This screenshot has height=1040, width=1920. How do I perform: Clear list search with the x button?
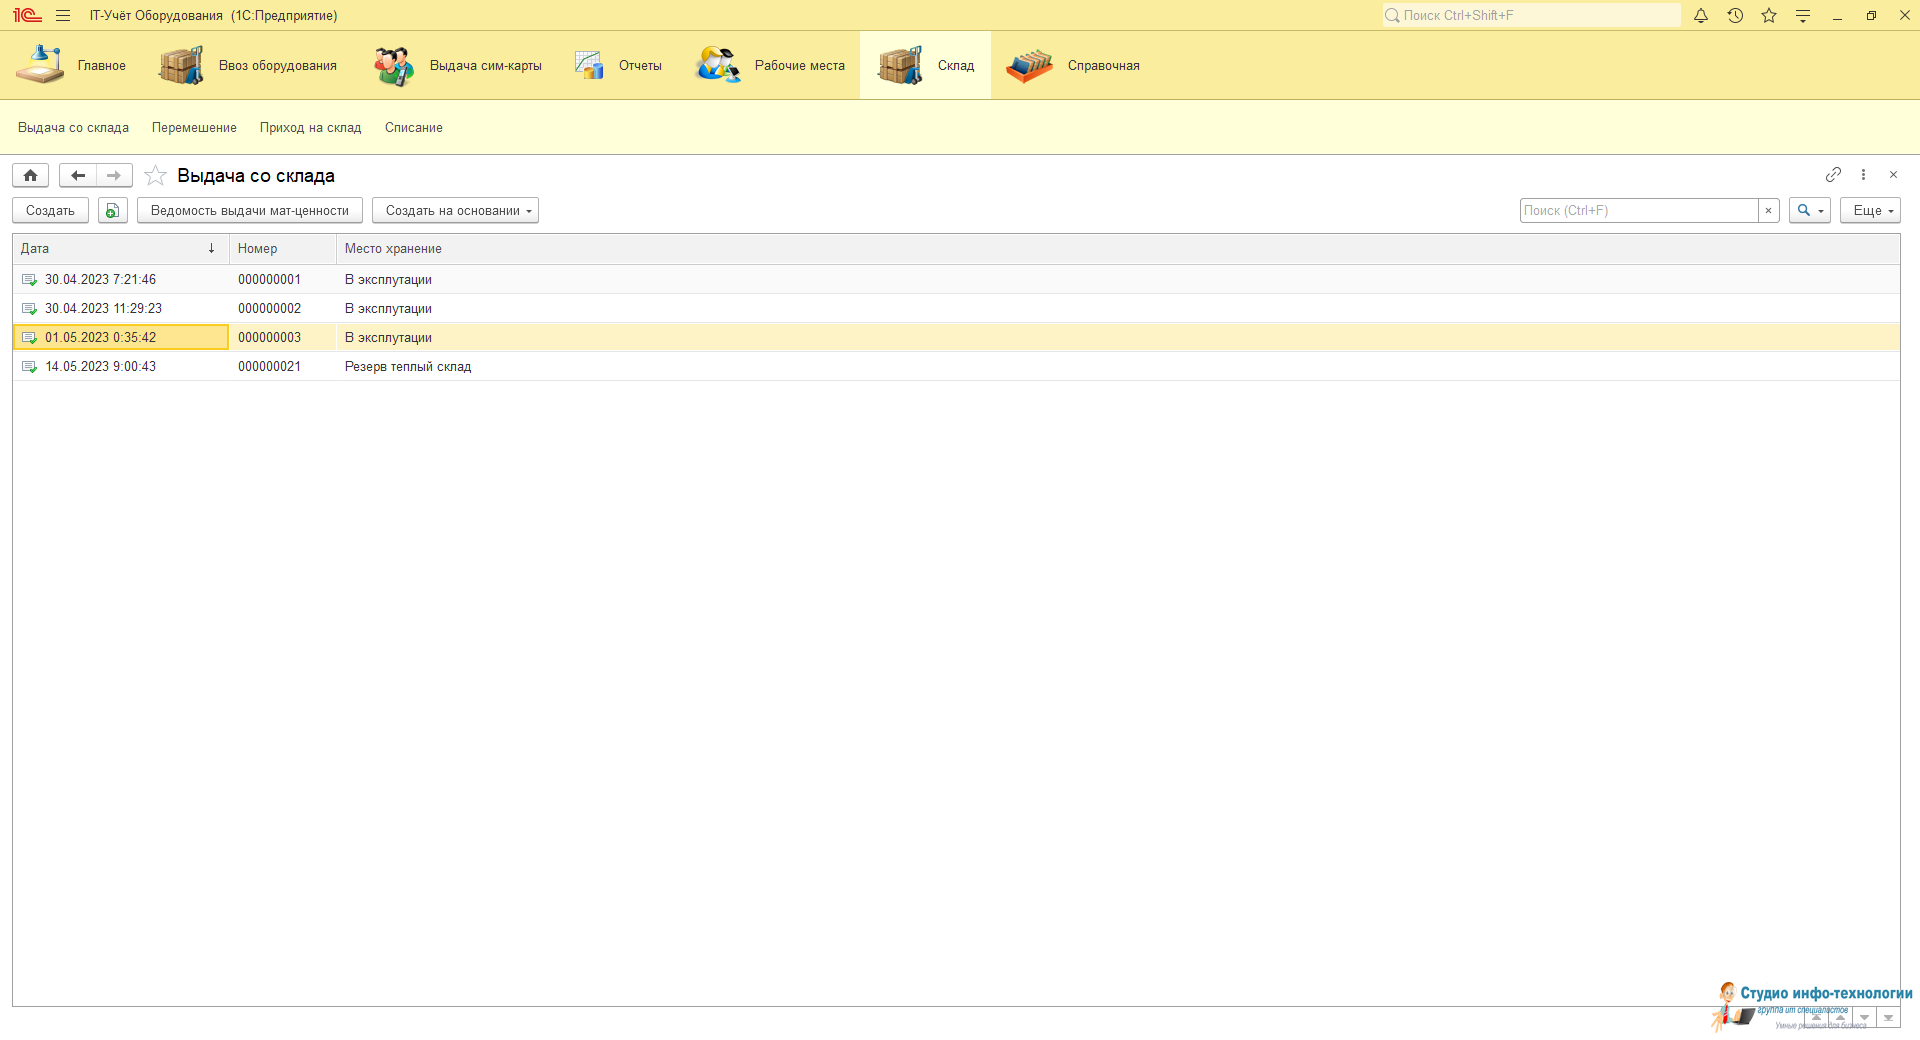[x=1768, y=211]
